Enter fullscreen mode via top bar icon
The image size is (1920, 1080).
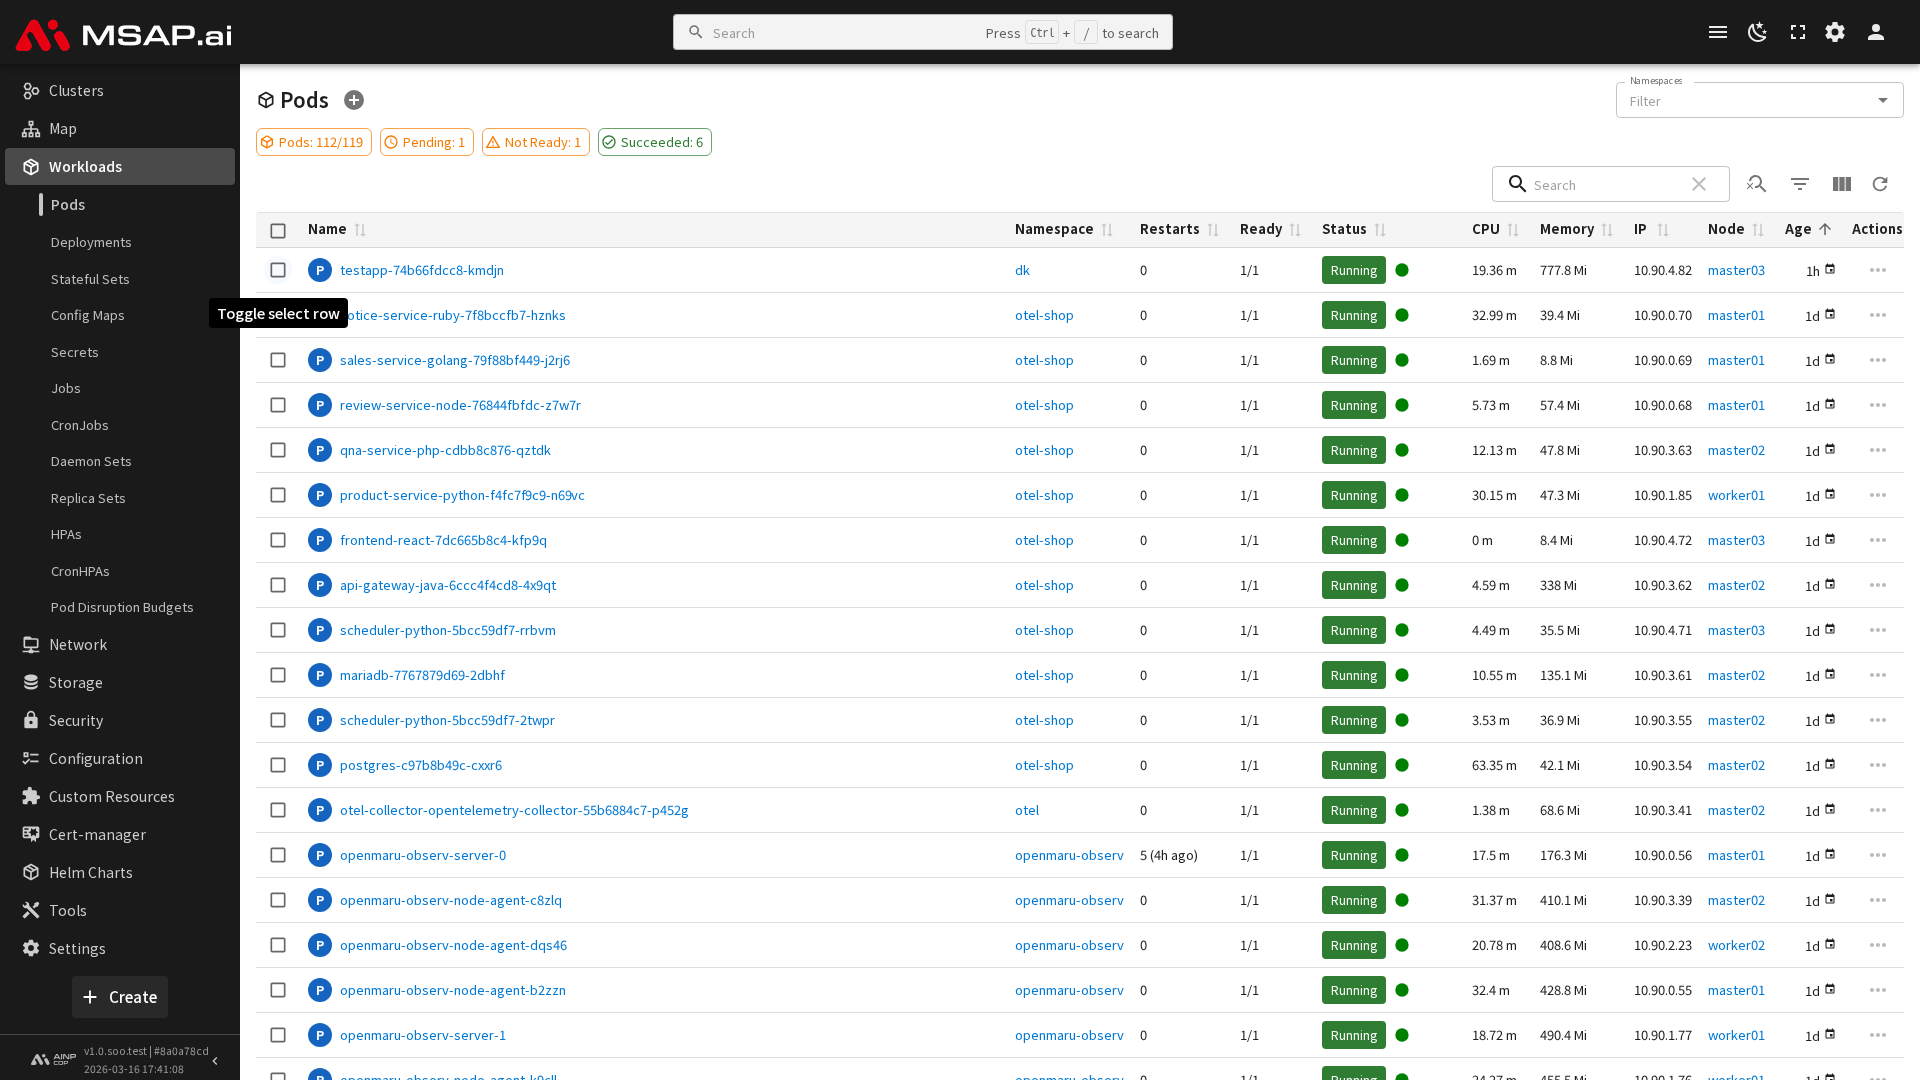tap(1797, 32)
